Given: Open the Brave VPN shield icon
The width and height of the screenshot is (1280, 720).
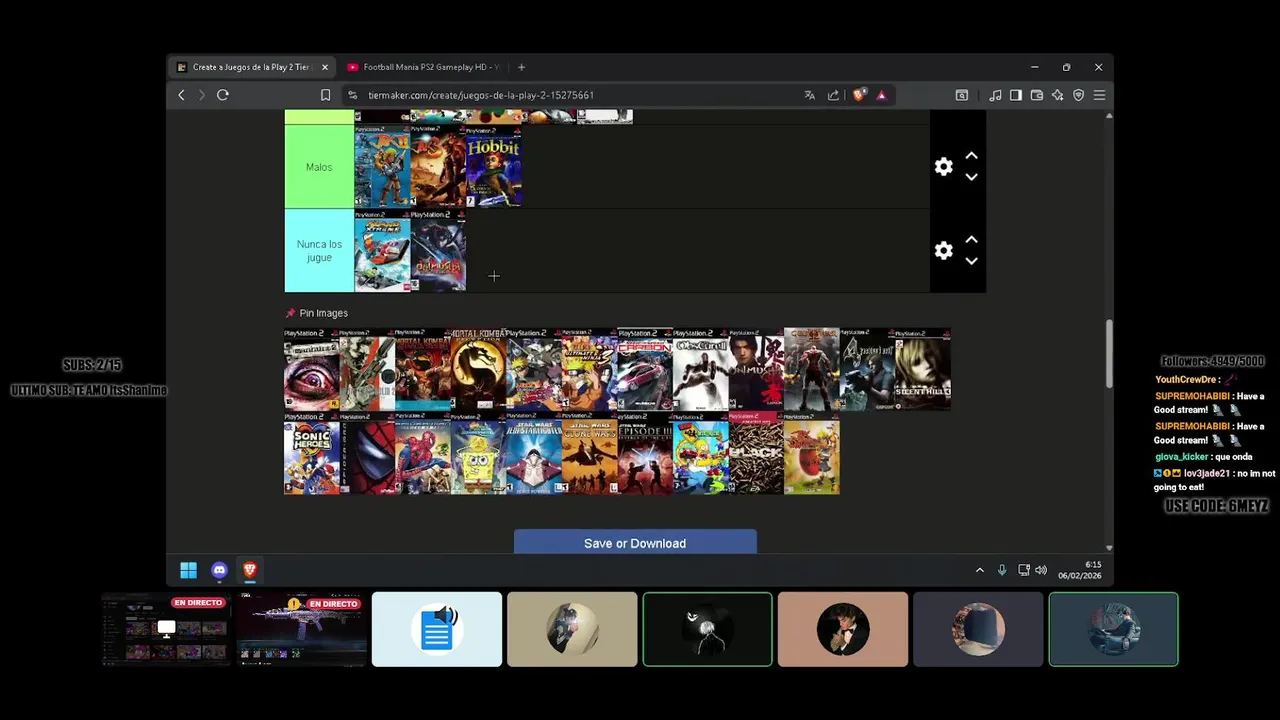Looking at the screenshot, I should [x=1078, y=95].
